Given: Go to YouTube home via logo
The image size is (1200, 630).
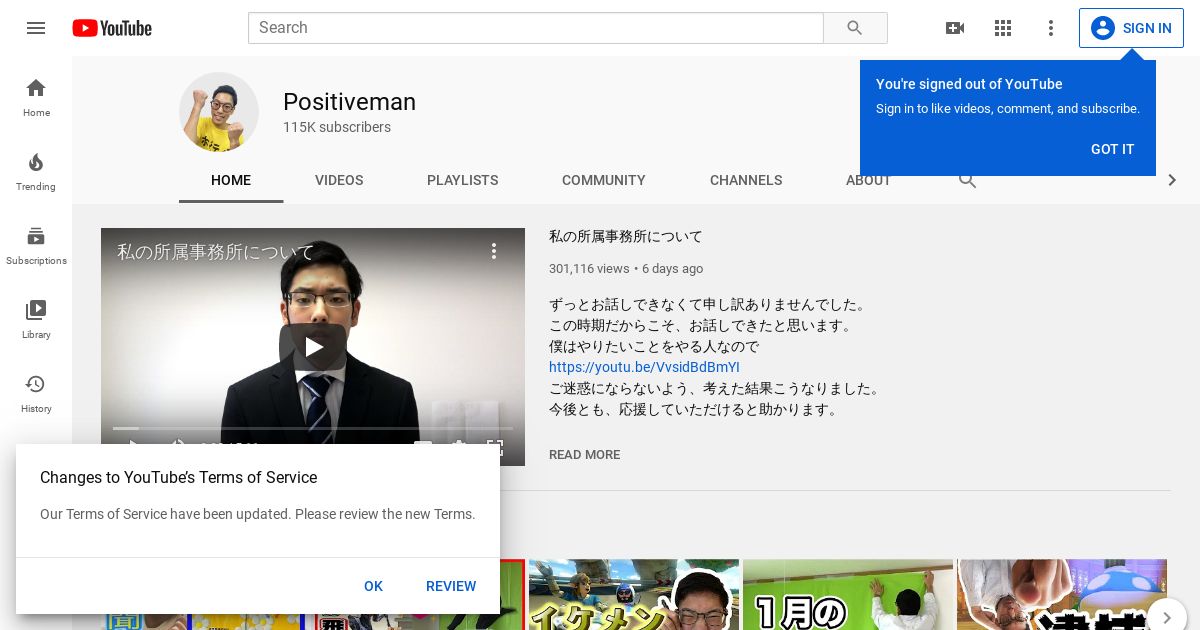Looking at the screenshot, I should click(112, 28).
